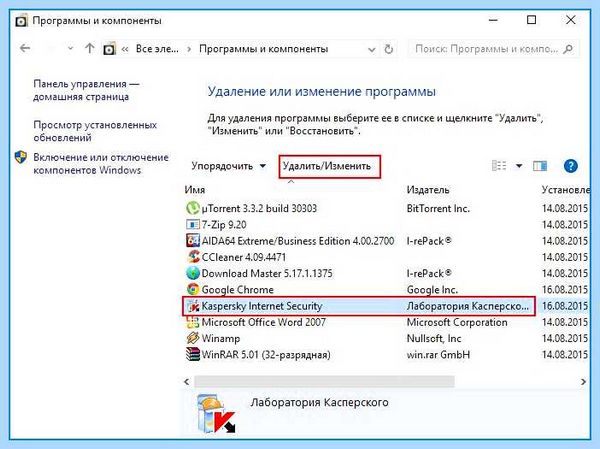The image size is (600, 449).
Task: Maximize the Программы и компоненты window
Action: point(531,20)
